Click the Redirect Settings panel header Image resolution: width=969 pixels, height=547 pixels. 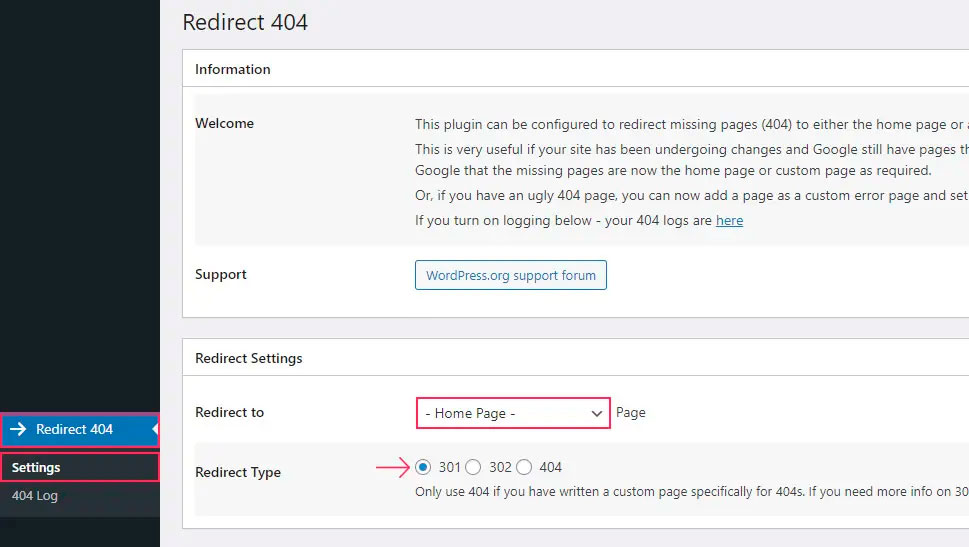tap(249, 358)
